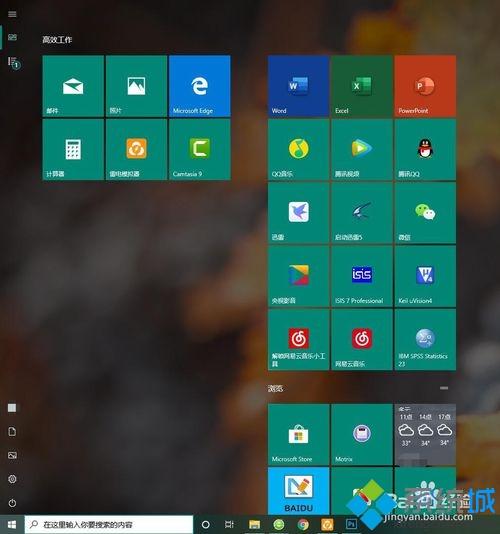The height and width of the screenshot is (534, 500).
Task: Launch the 雷电模拟器 emulator tile
Action: coord(137,149)
